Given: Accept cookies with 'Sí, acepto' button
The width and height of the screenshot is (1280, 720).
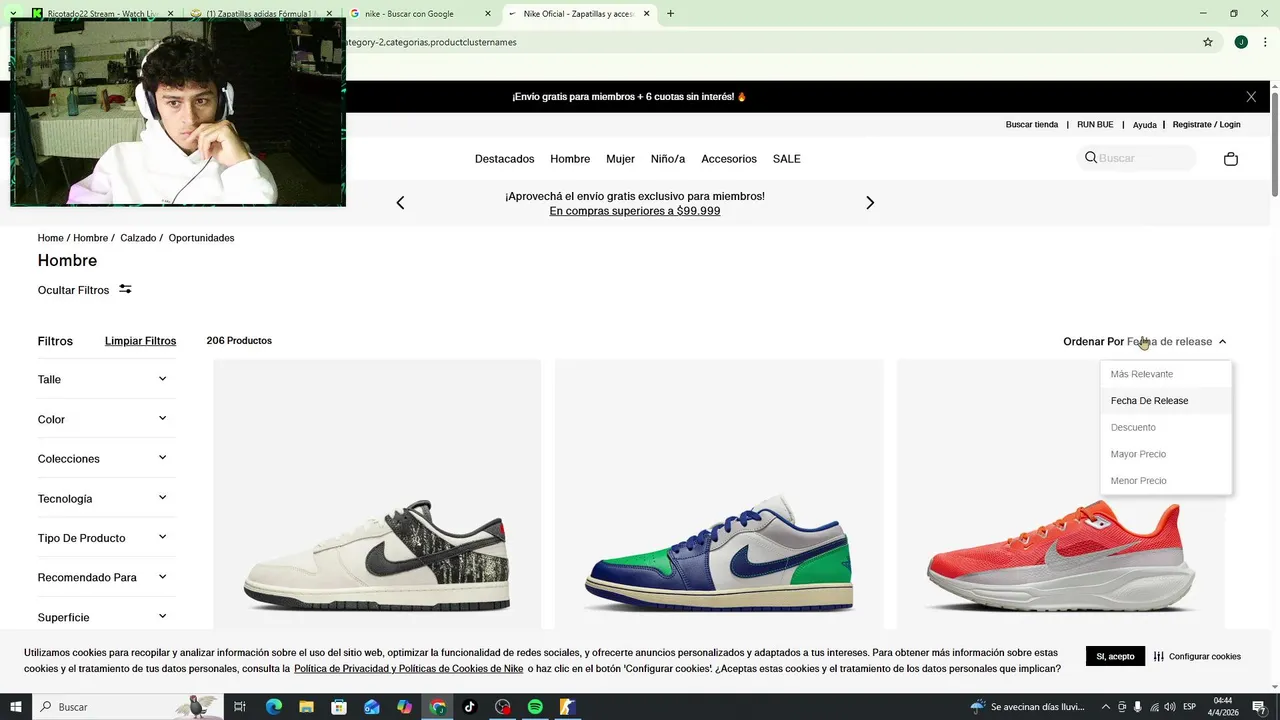Looking at the screenshot, I should point(1115,657).
